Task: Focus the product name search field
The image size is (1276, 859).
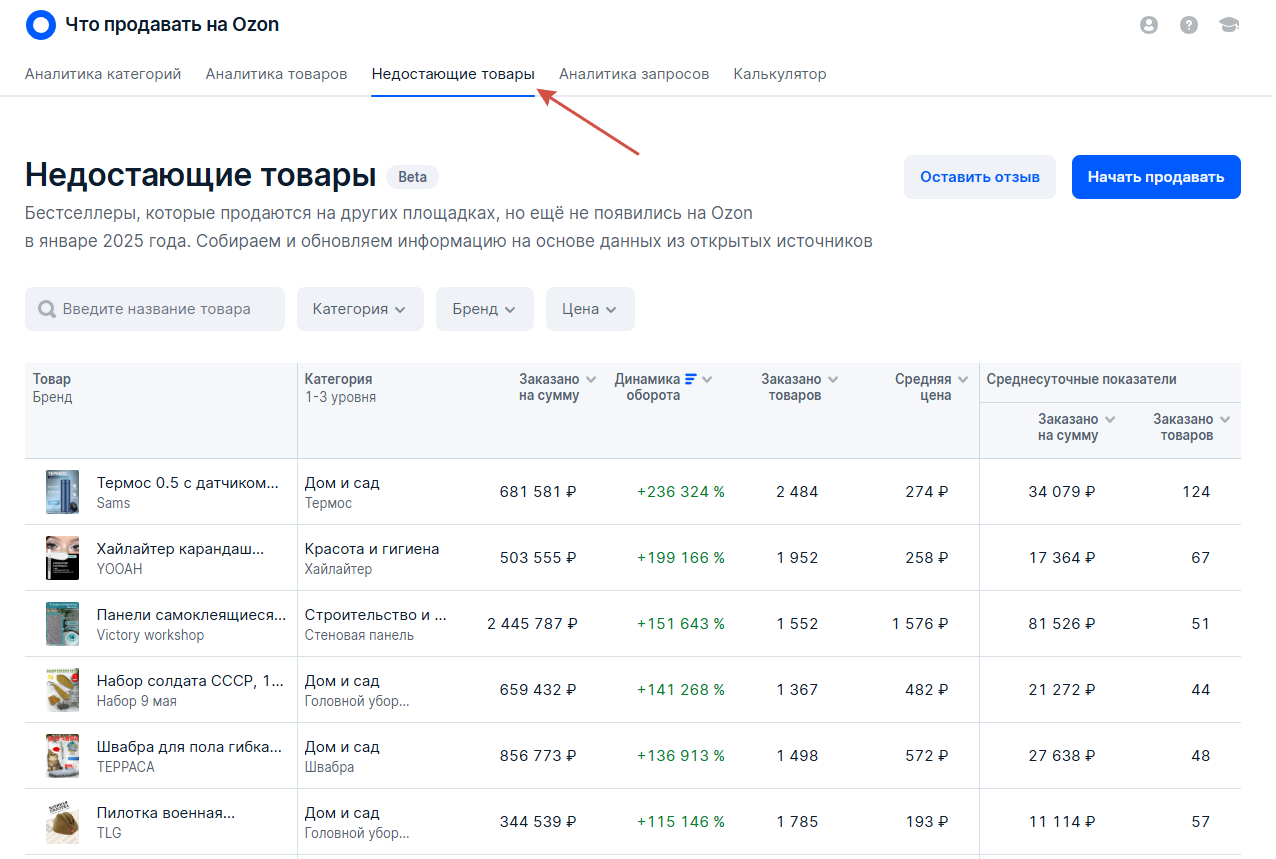Action: click(x=155, y=309)
